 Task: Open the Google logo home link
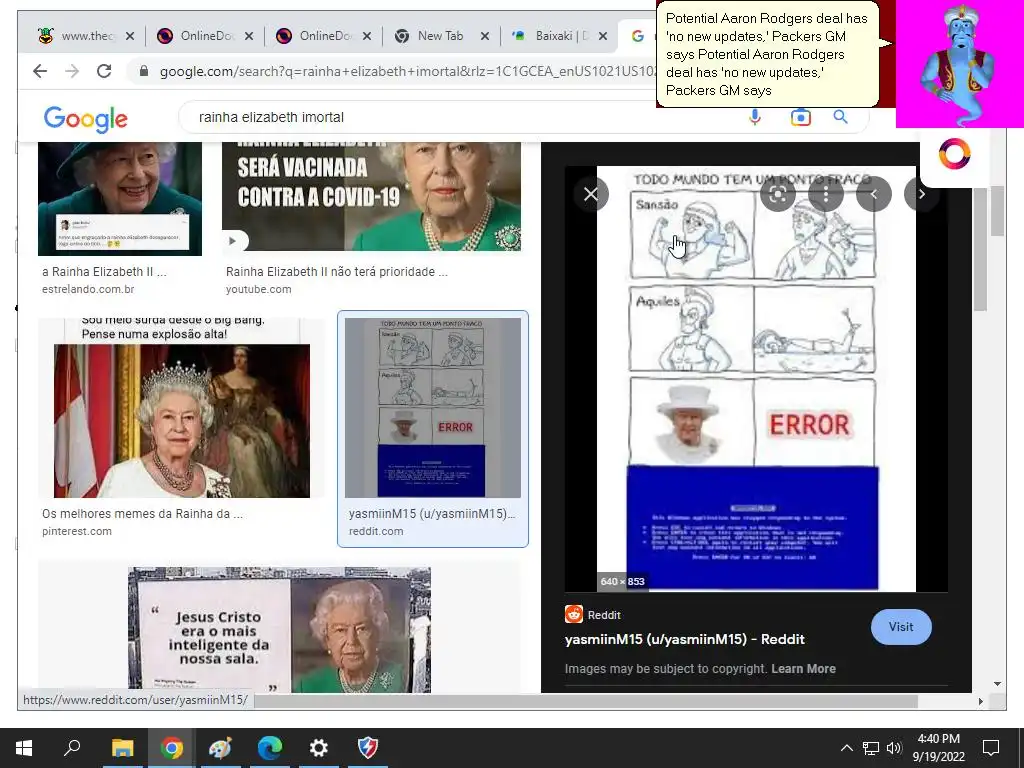tap(86, 119)
